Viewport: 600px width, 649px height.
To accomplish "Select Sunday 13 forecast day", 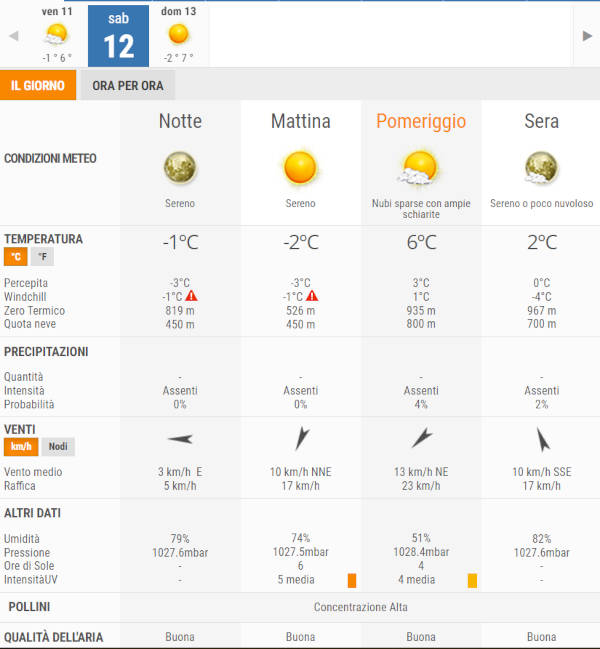I will click(x=179, y=36).
